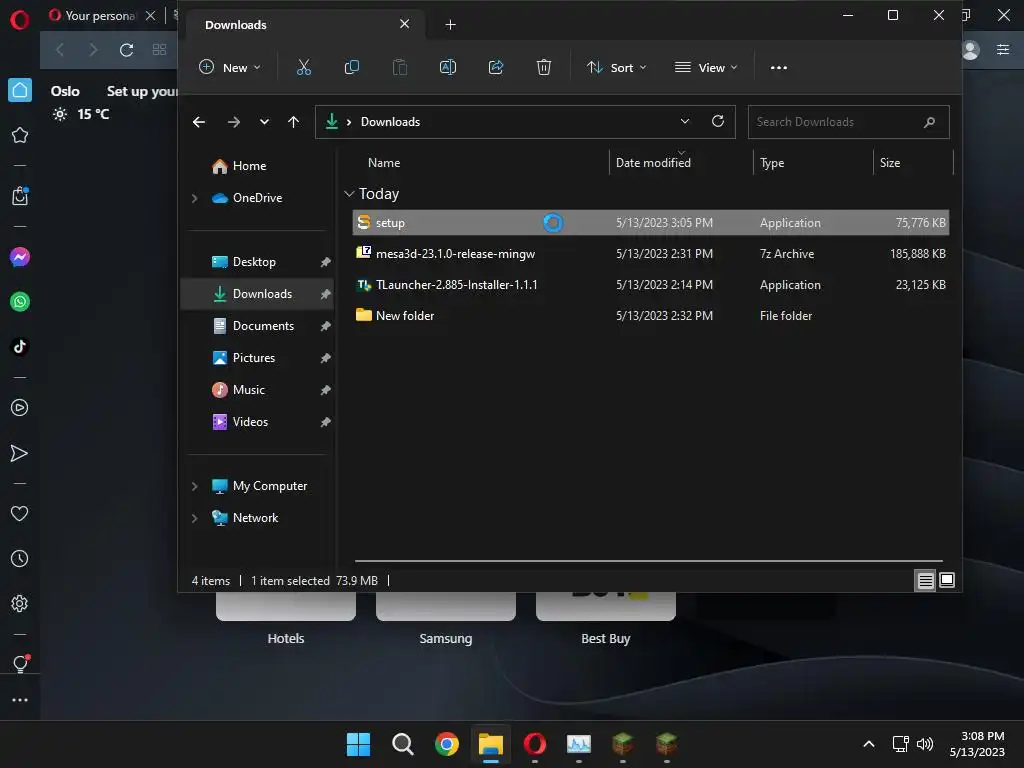Open Opera easy setup sliders icon
Image resolution: width=1024 pixels, height=768 pixels.
pyautogui.click(x=1003, y=50)
